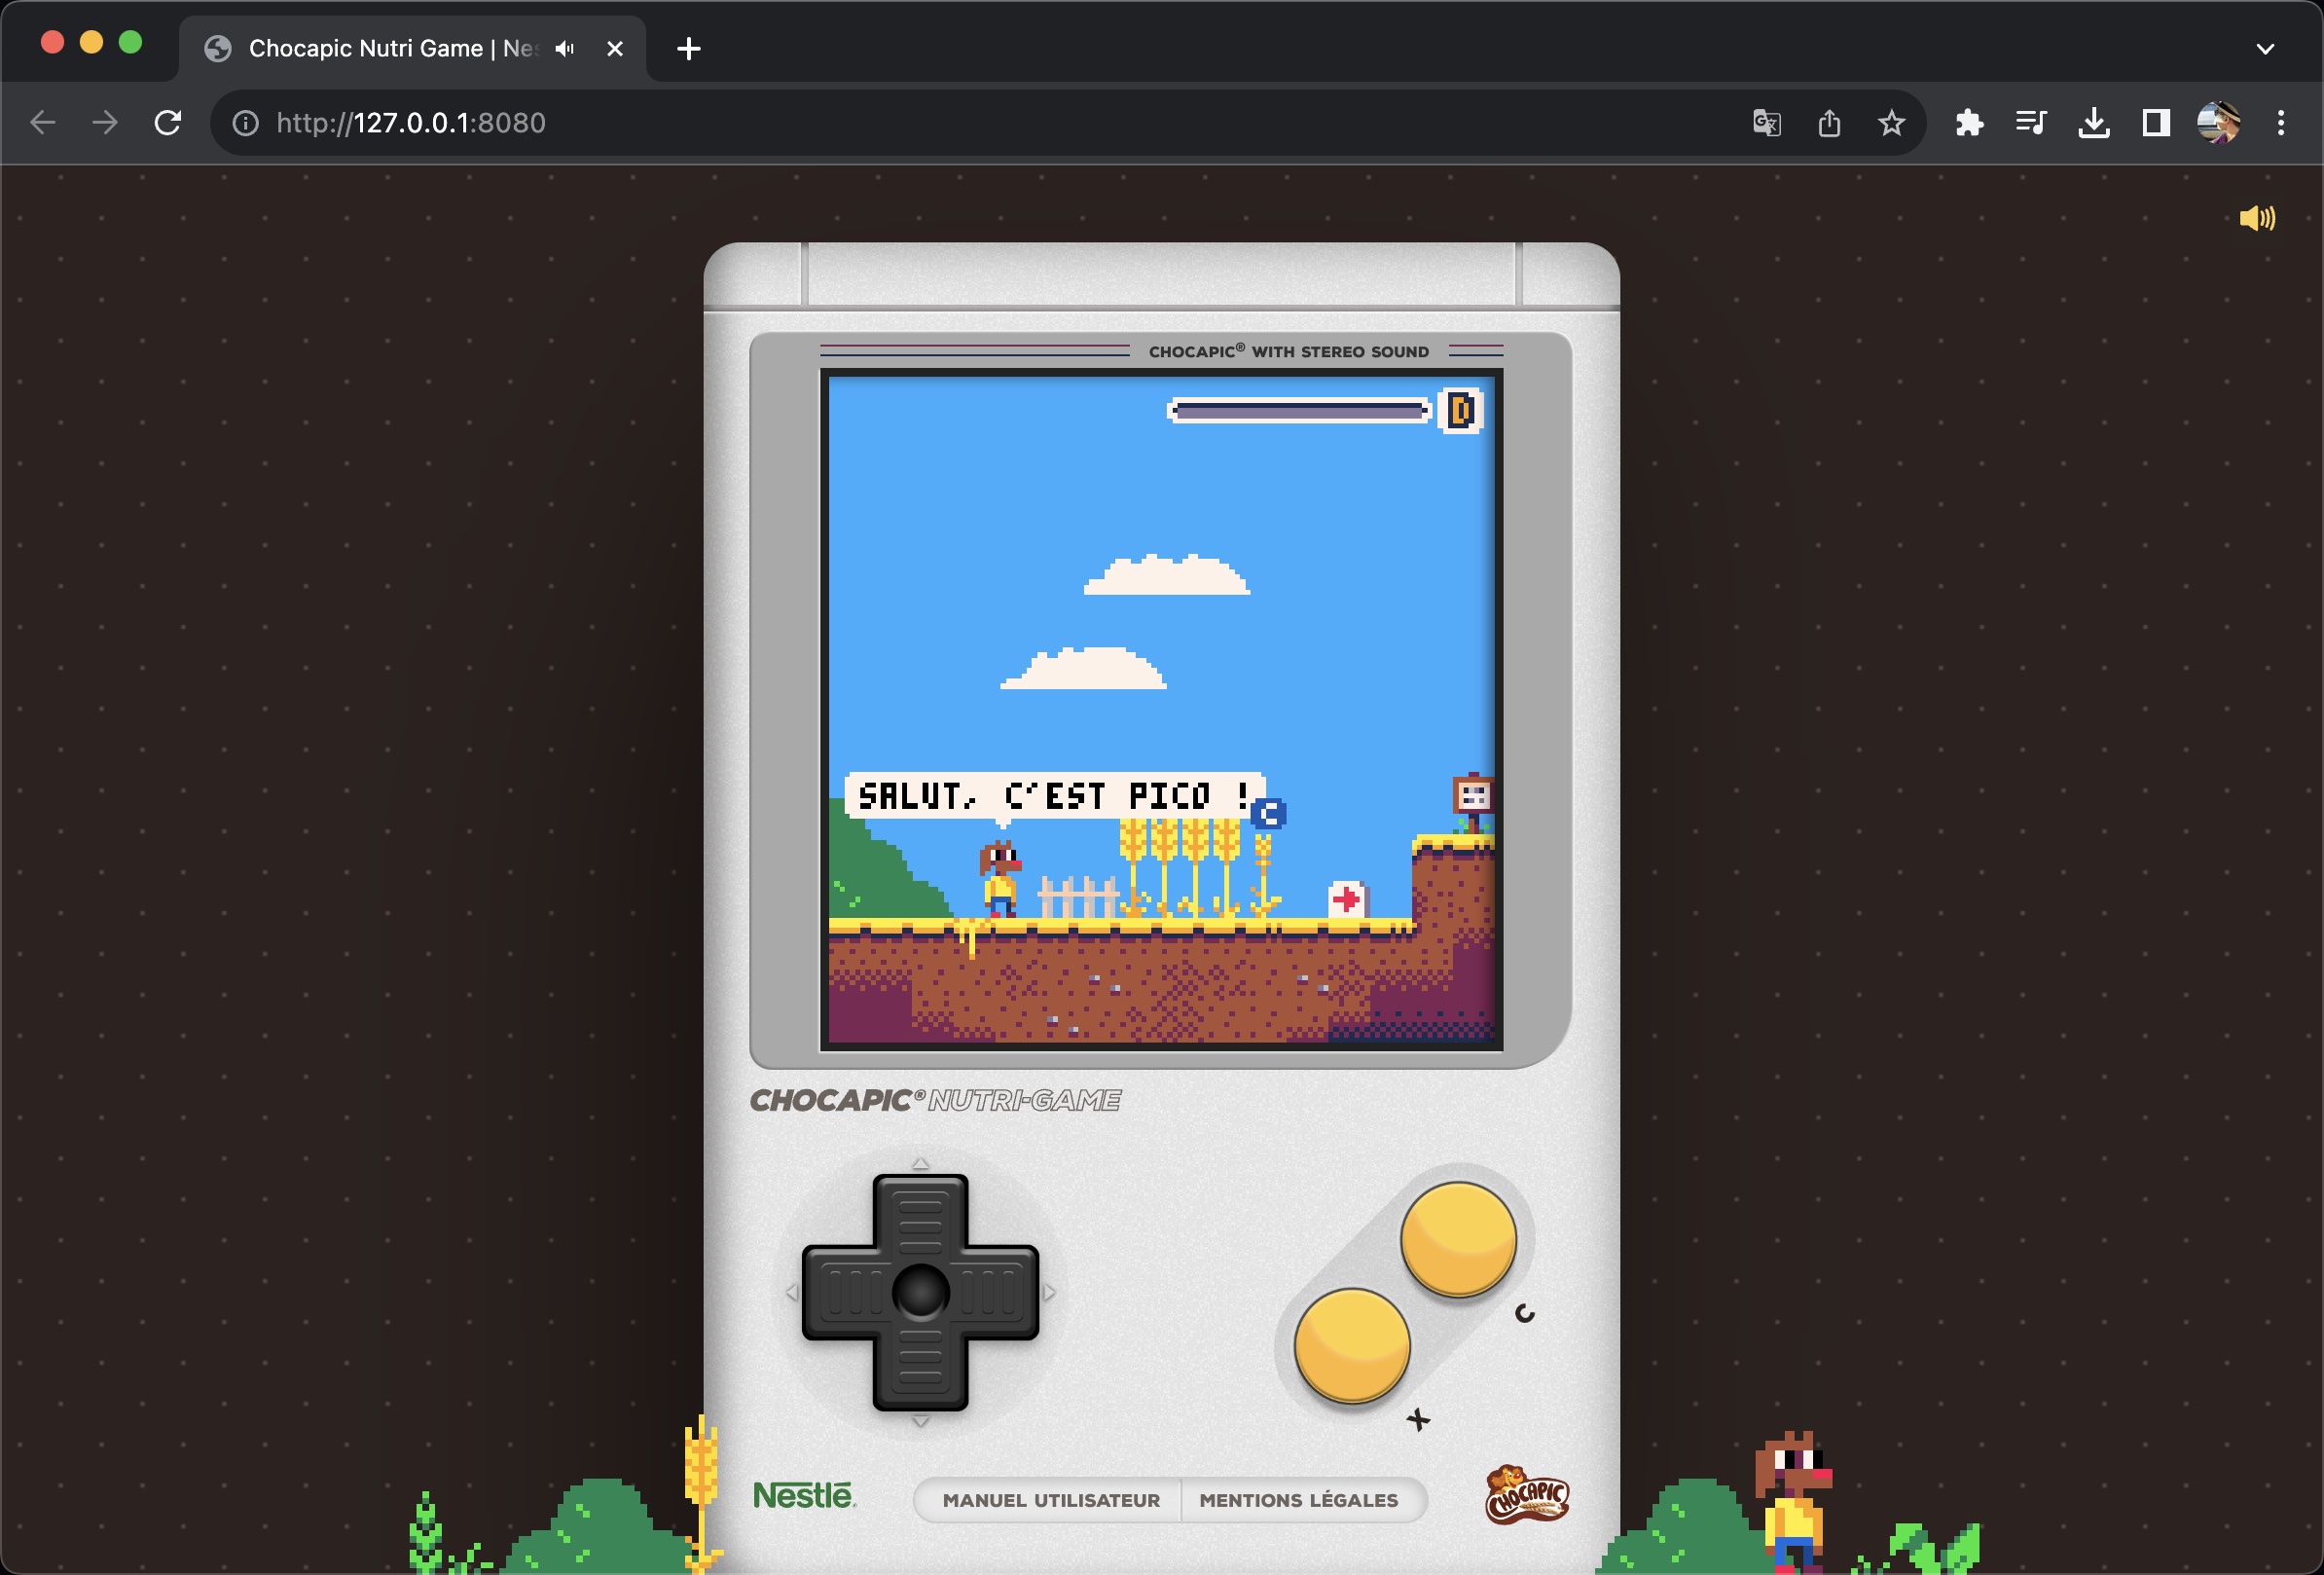Open Mentions Légales

tap(1298, 1500)
